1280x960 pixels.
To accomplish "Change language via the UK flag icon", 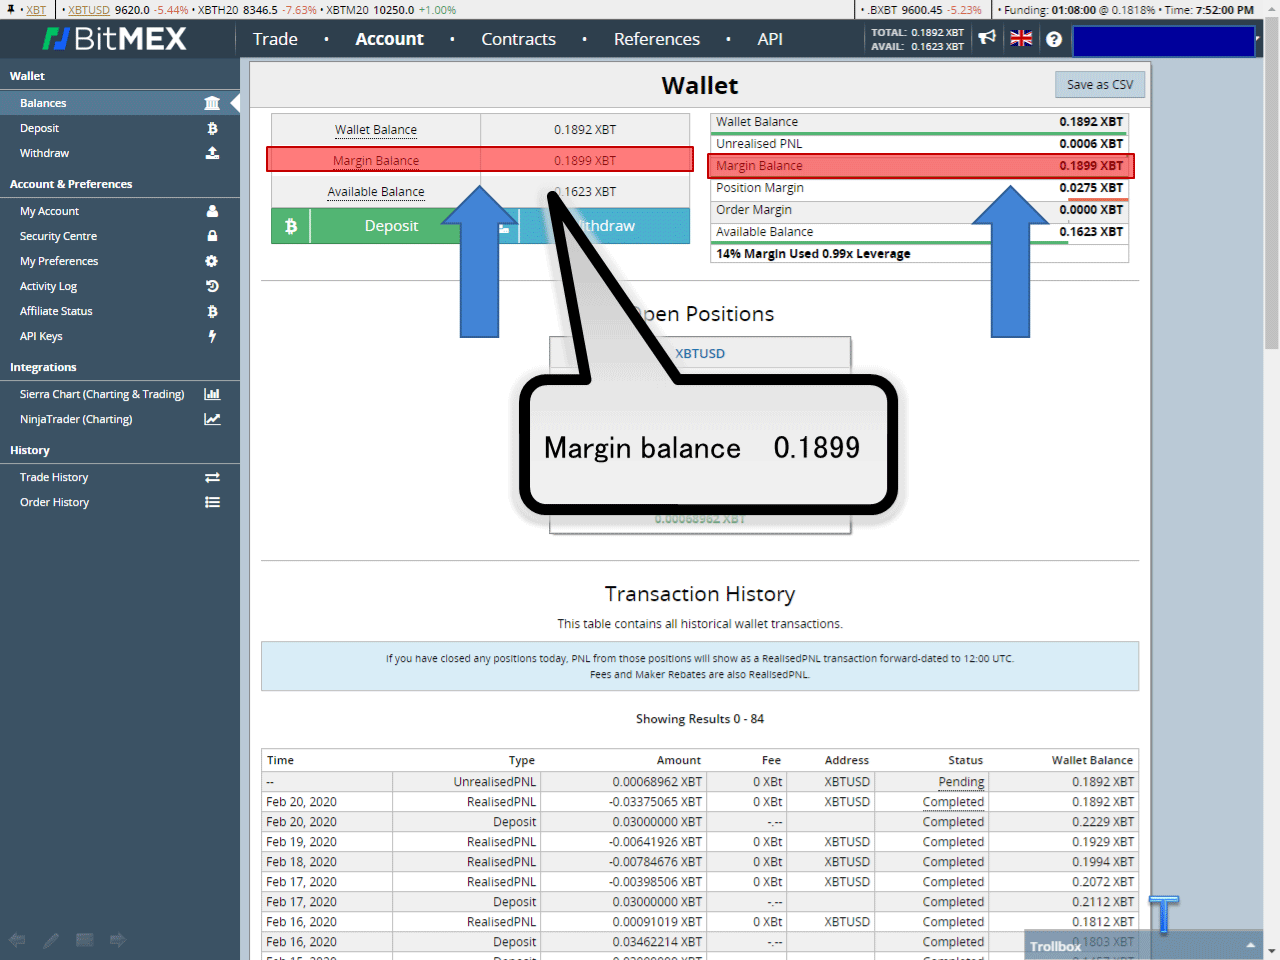I will point(1021,38).
